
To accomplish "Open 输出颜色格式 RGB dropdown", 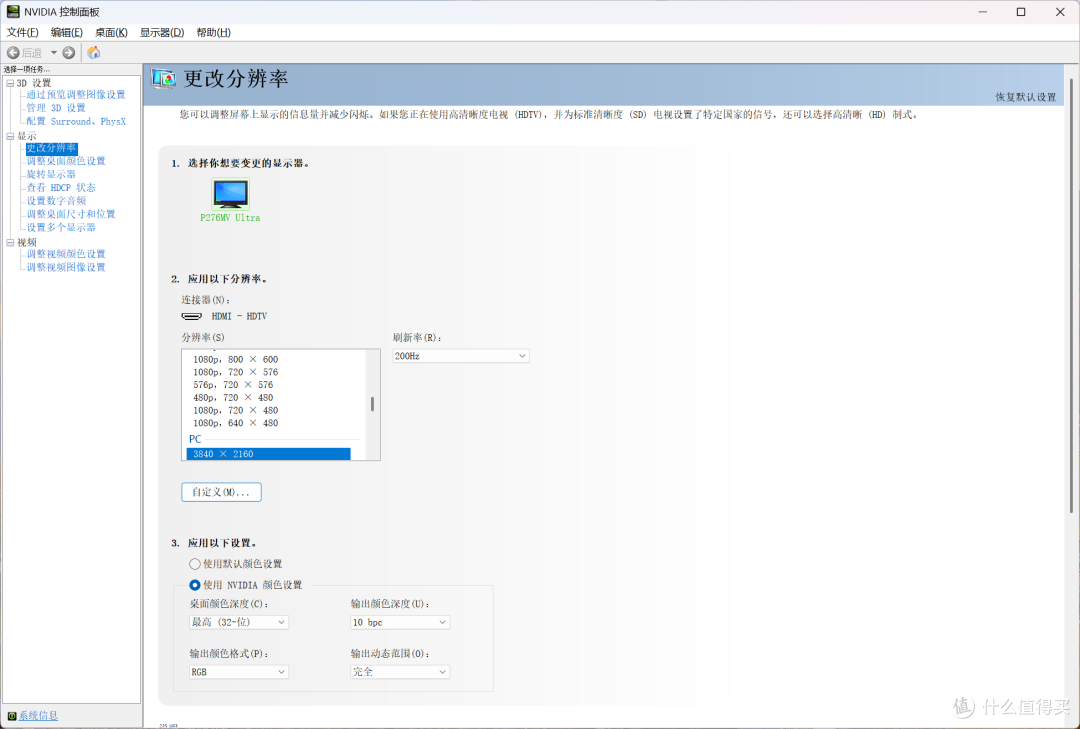I will (x=239, y=672).
